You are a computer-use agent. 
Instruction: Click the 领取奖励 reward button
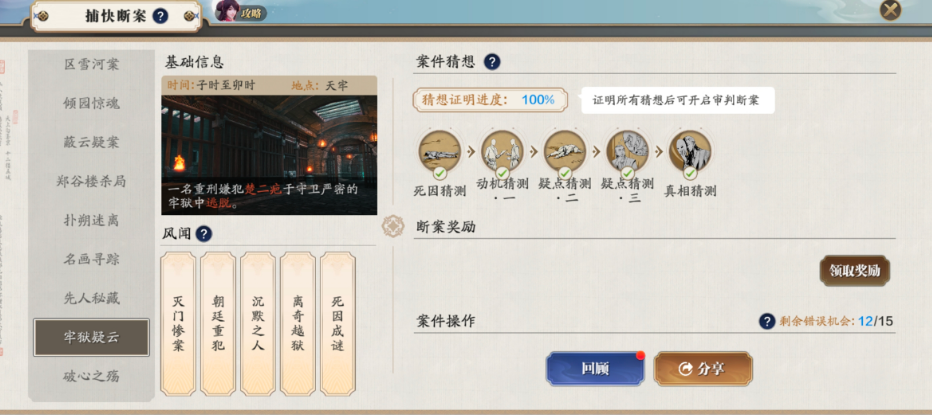click(x=855, y=271)
